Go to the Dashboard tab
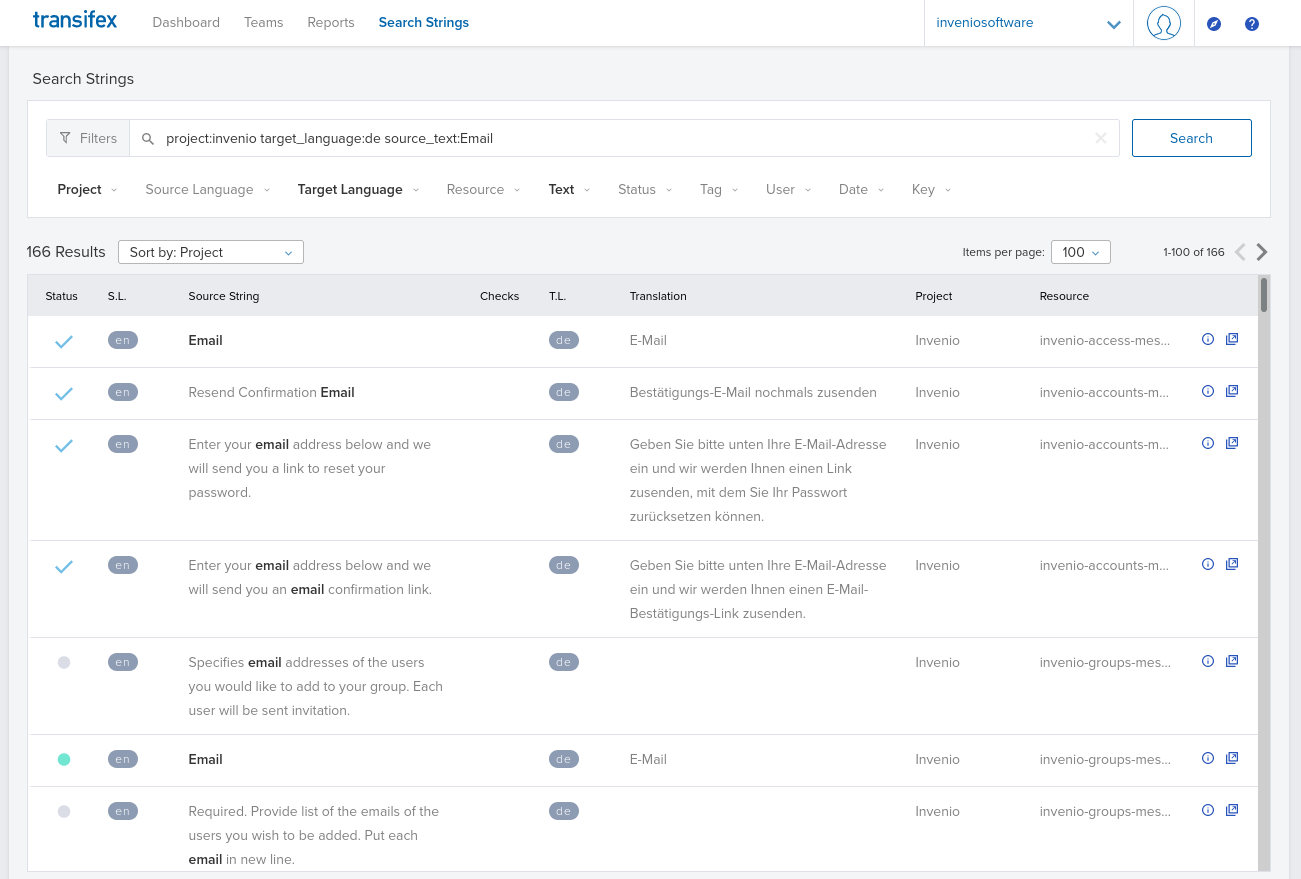The image size is (1301, 879). [x=186, y=22]
